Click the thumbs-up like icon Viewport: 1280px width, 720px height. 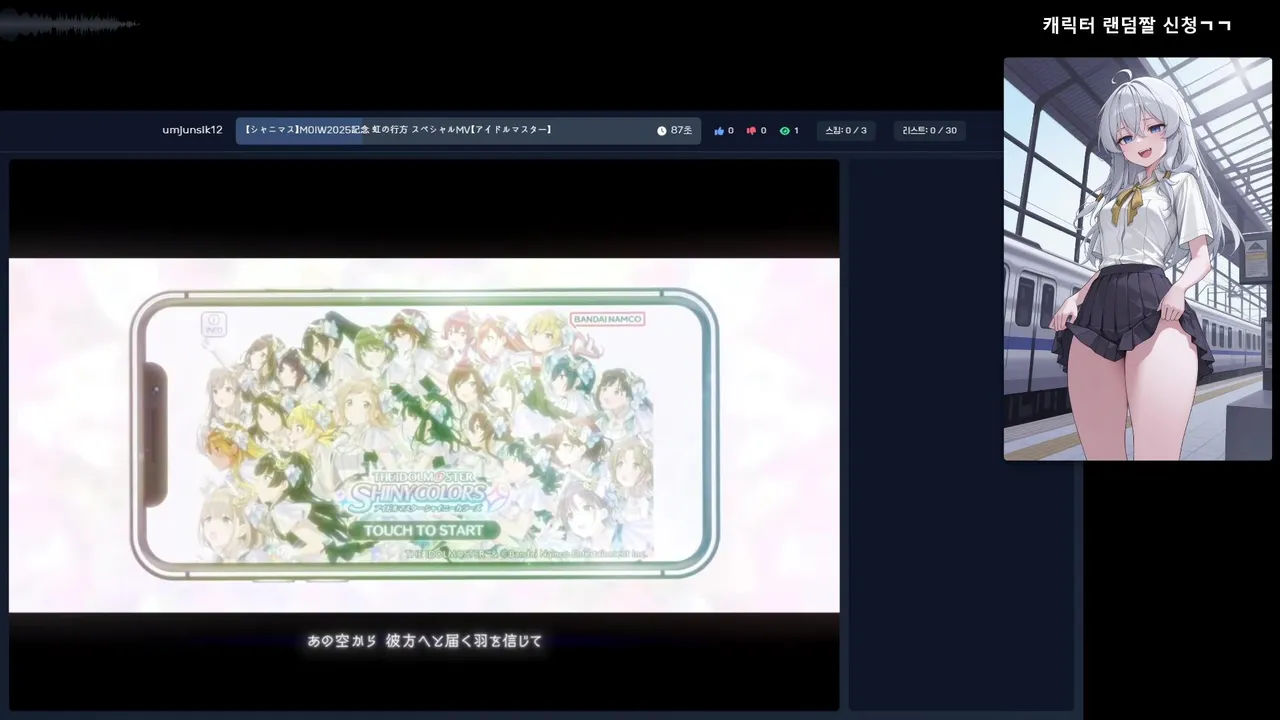click(719, 131)
